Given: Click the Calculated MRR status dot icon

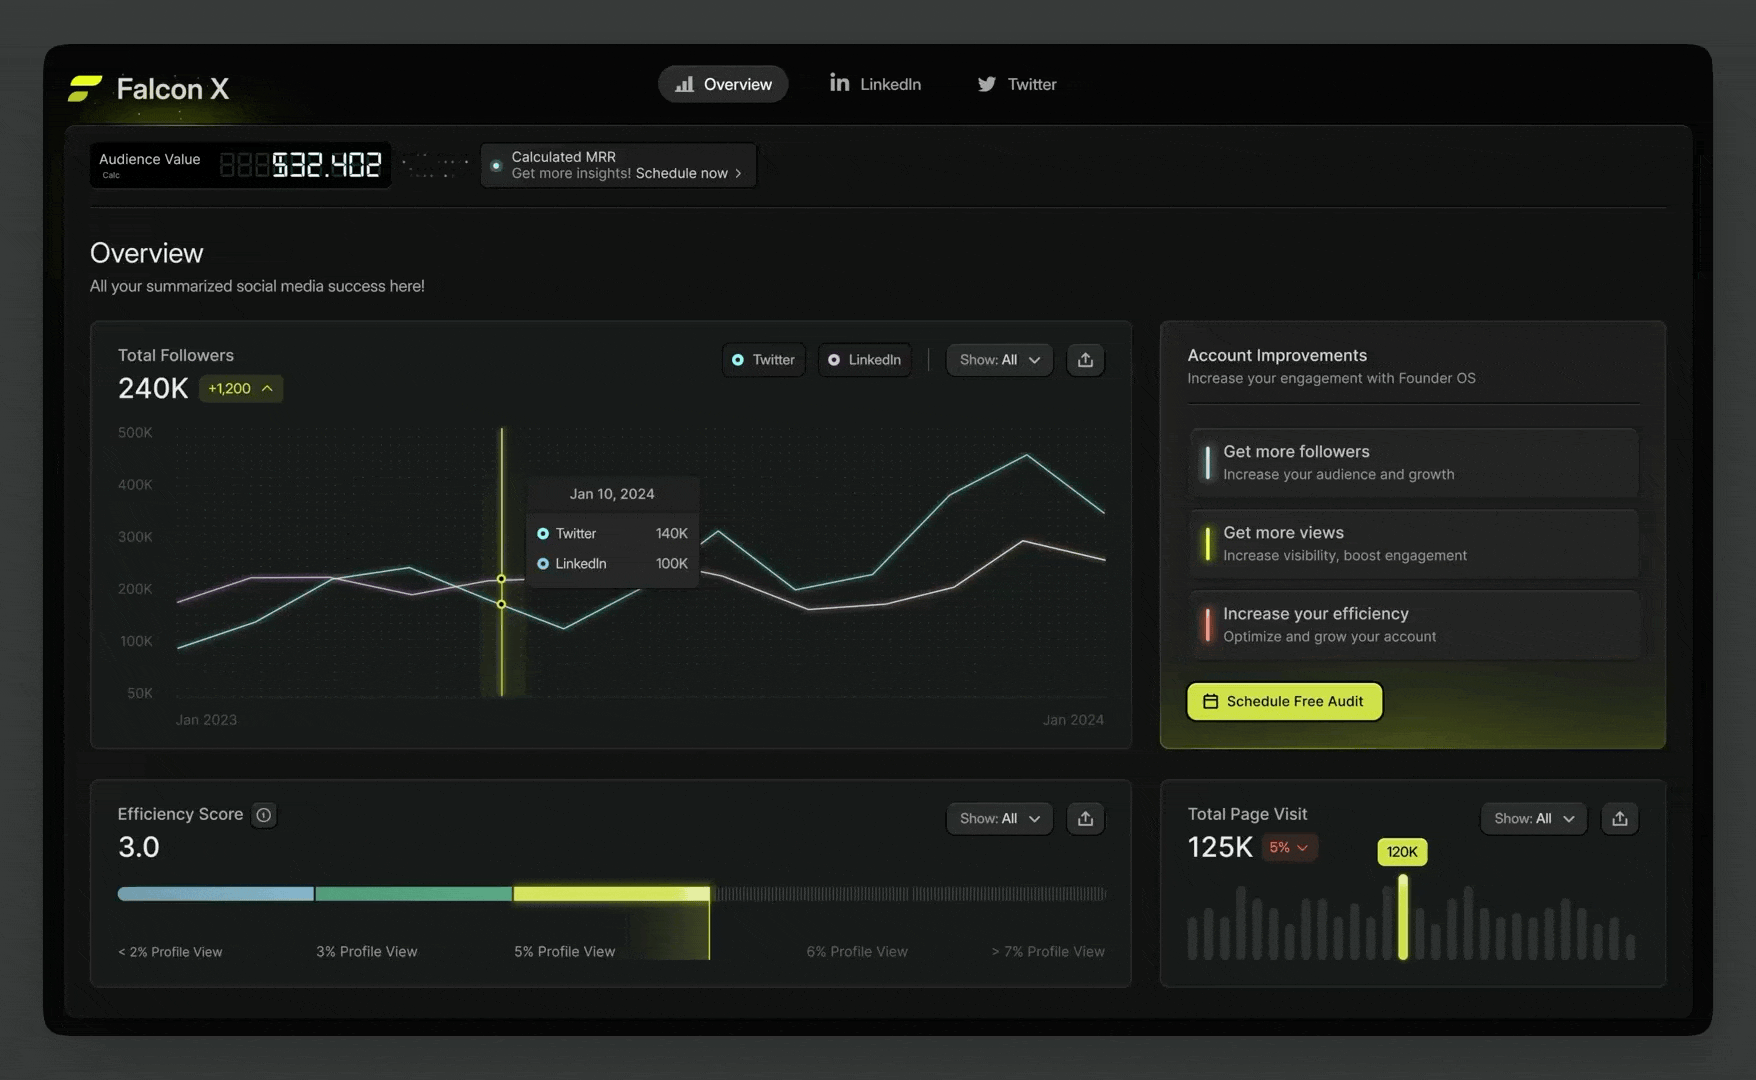Looking at the screenshot, I should click(x=496, y=165).
